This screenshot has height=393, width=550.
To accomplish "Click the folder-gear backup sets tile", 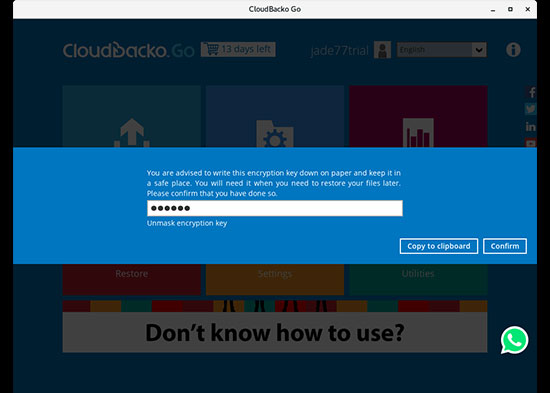I will (x=275, y=116).
